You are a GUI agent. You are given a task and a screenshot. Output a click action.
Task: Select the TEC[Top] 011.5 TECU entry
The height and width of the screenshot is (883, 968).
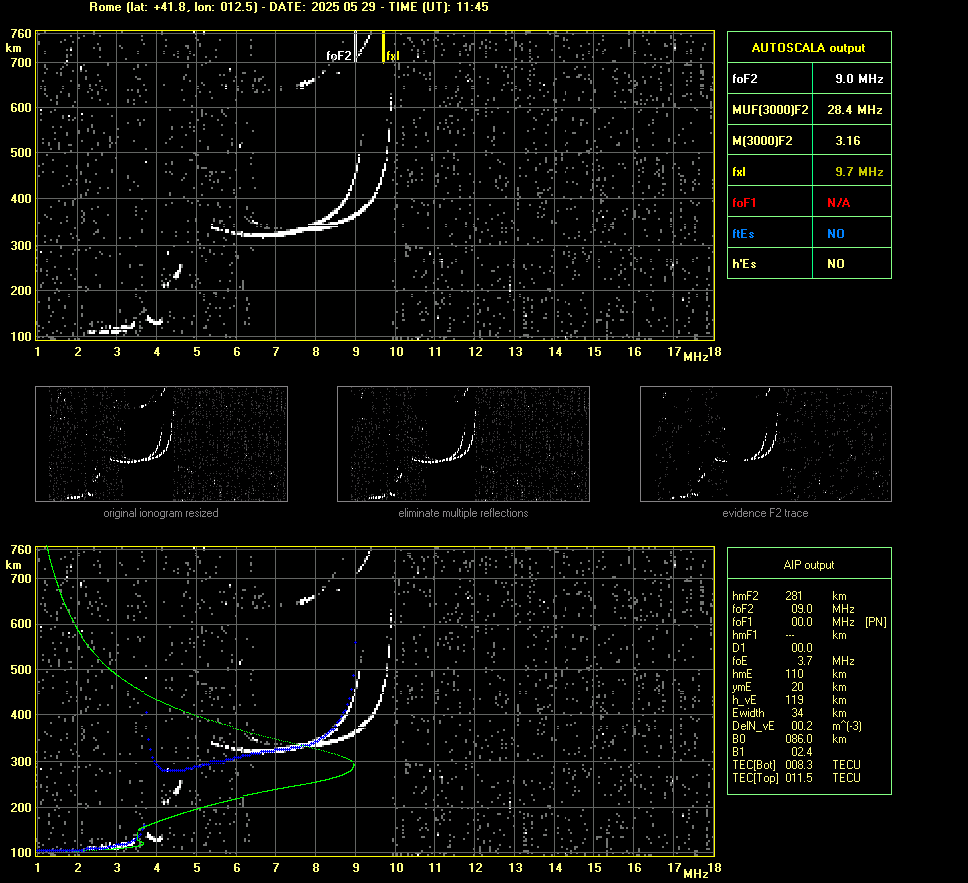coord(796,778)
